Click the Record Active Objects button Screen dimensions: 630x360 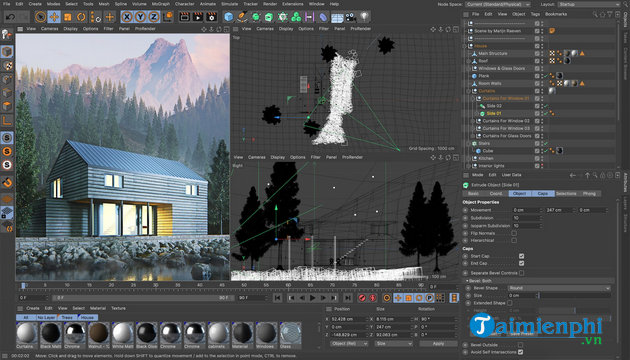[x=362, y=298]
